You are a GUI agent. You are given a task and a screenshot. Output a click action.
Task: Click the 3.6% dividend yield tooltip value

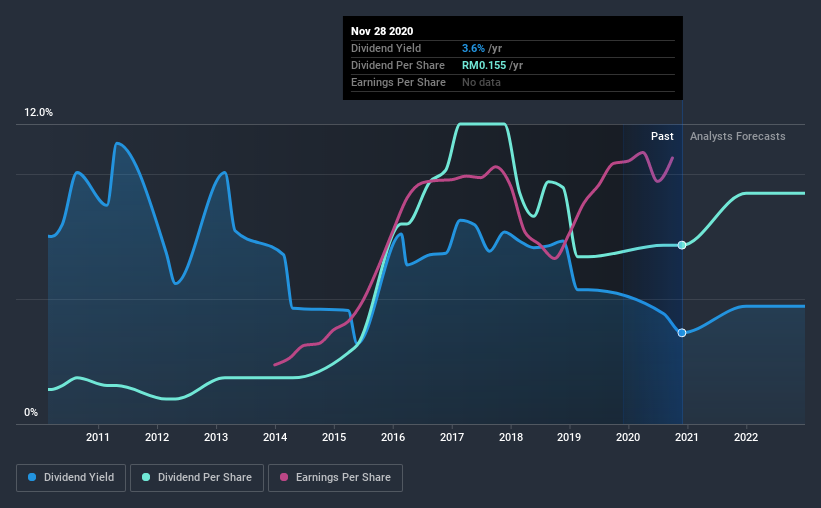pyautogui.click(x=473, y=48)
